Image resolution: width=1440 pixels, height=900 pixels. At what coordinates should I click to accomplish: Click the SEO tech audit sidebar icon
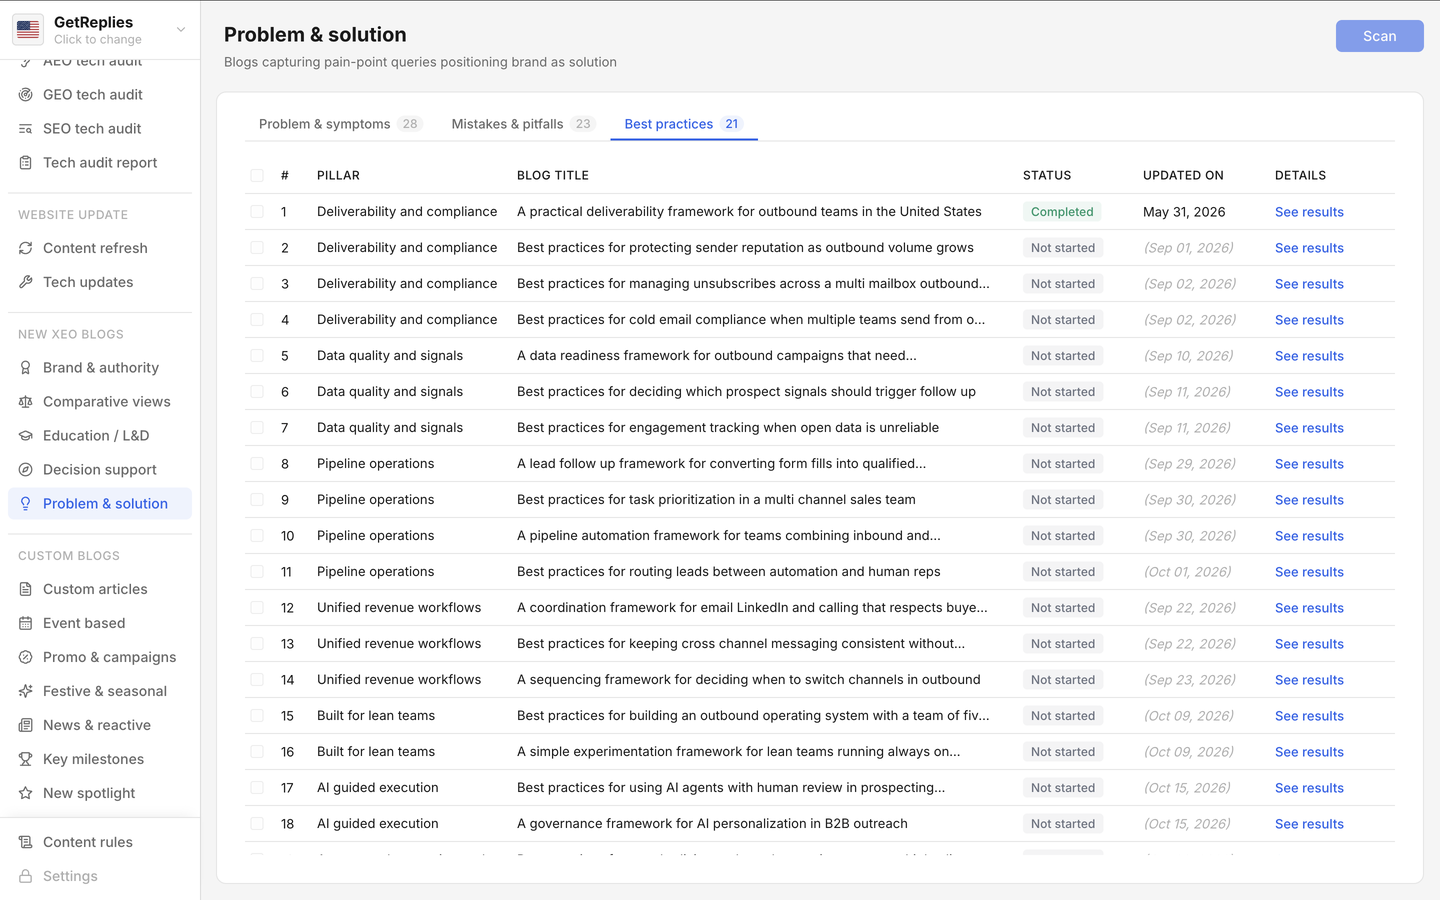[x=26, y=129]
